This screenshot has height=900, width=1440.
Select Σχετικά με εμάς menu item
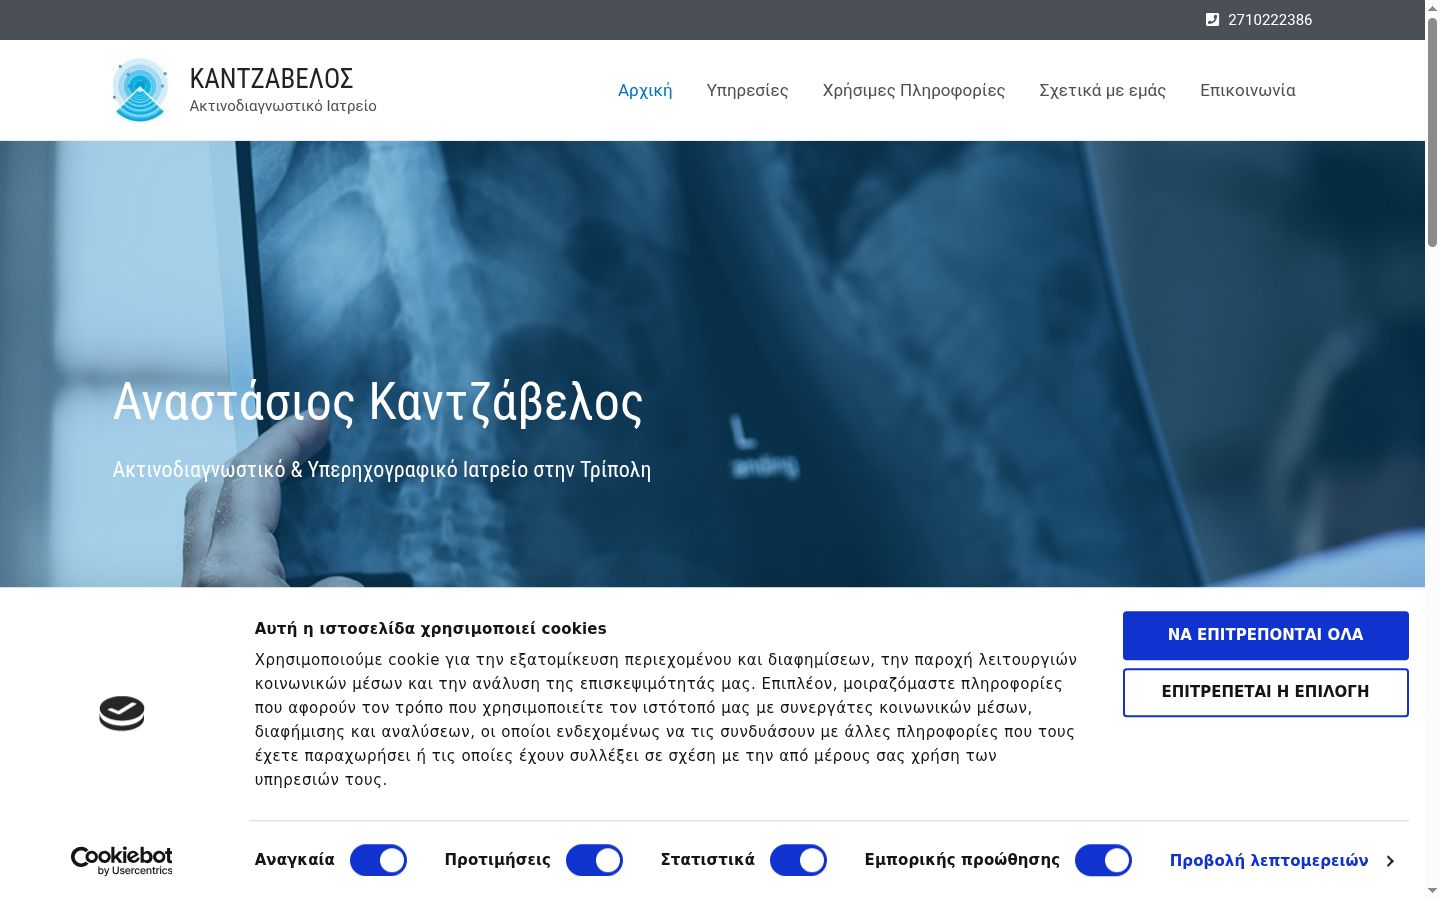1102,90
